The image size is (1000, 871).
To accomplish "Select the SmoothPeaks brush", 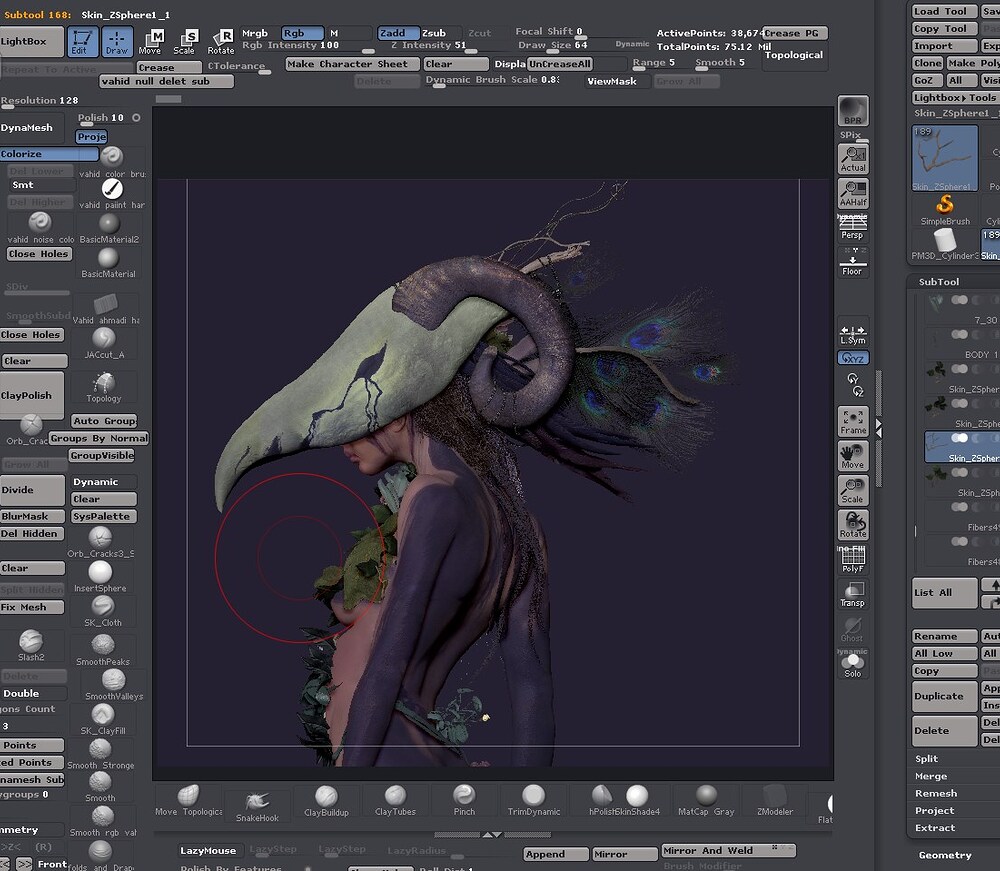I will [x=103, y=650].
